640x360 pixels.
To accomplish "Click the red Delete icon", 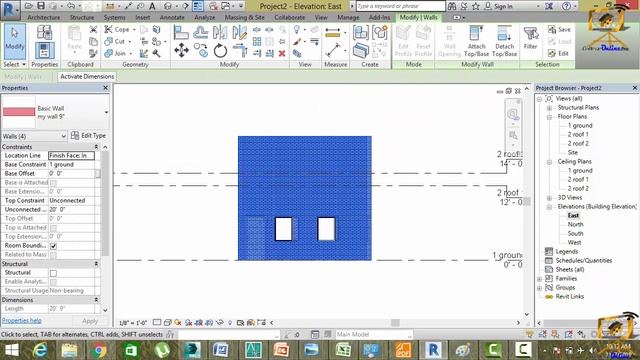I will tap(282, 53).
